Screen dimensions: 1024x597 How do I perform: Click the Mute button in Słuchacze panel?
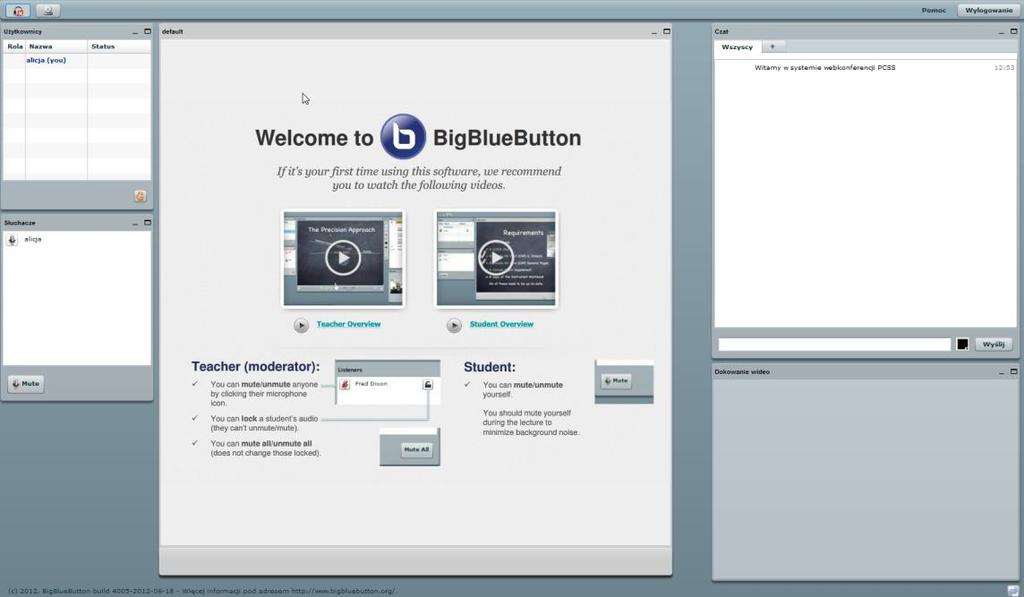click(x=25, y=383)
